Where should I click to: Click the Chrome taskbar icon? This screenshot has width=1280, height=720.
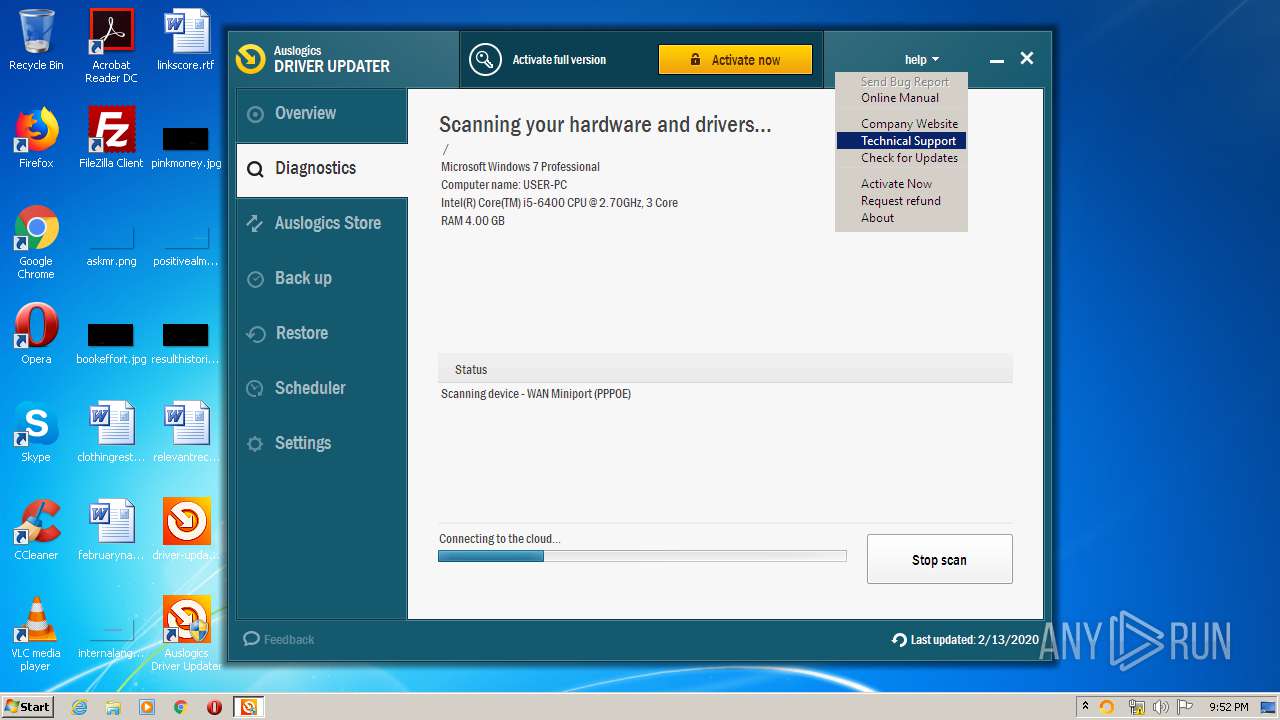pyautogui.click(x=181, y=707)
